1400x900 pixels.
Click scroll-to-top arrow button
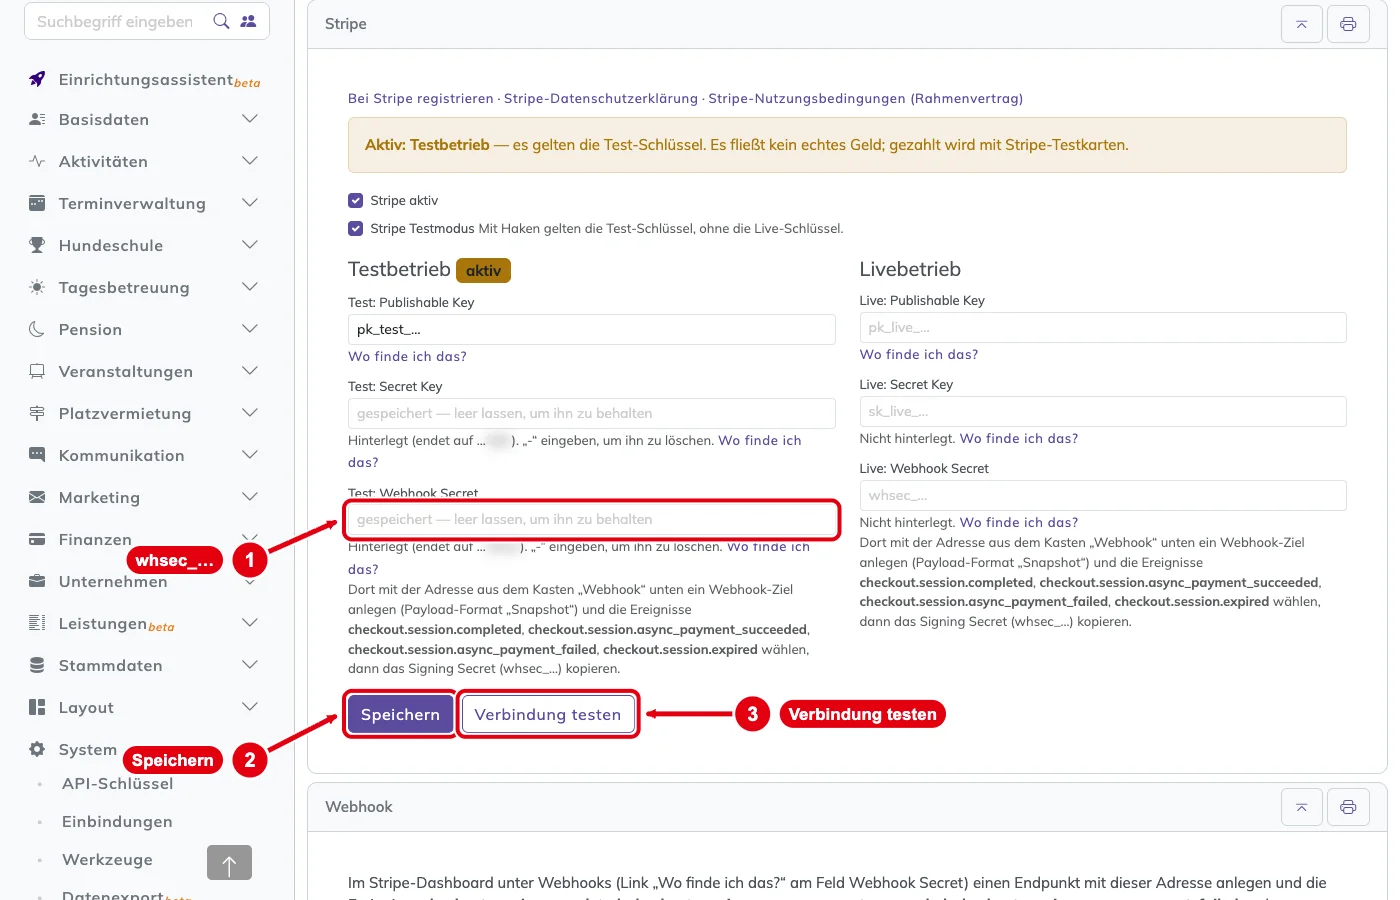tap(229, 863)
